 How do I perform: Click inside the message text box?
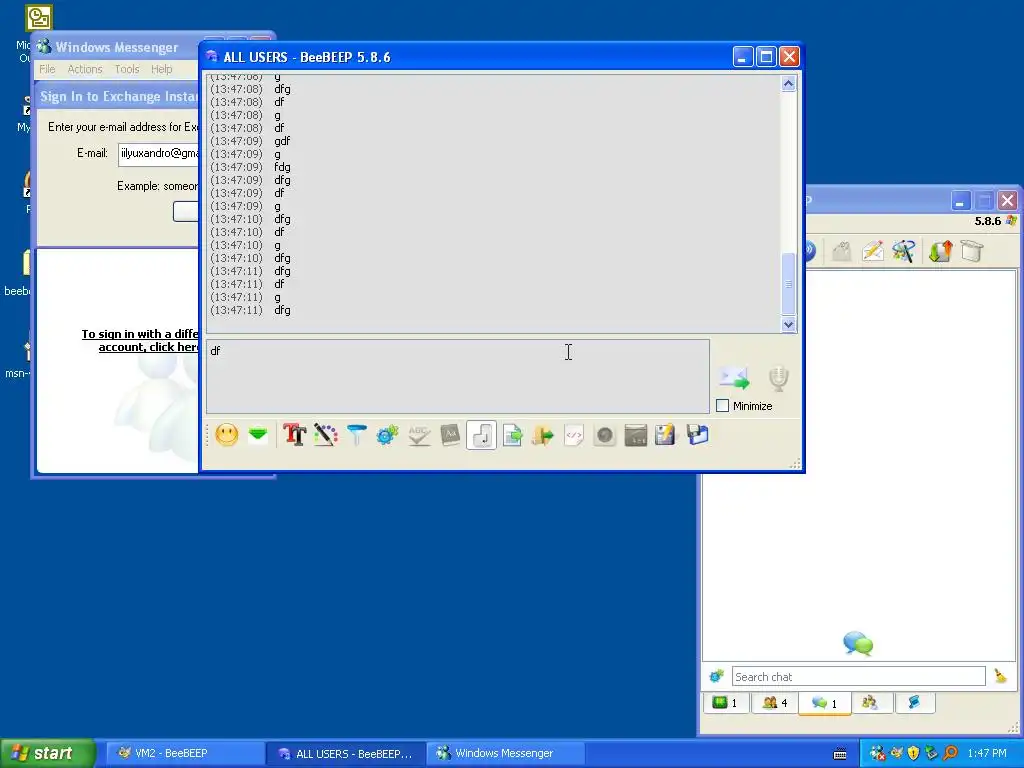458,376
